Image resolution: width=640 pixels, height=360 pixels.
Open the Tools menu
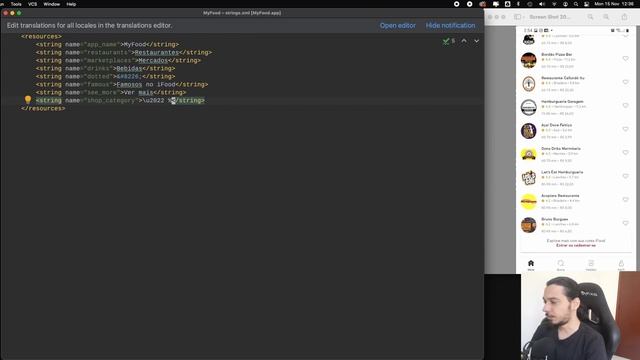pos(16,4)
